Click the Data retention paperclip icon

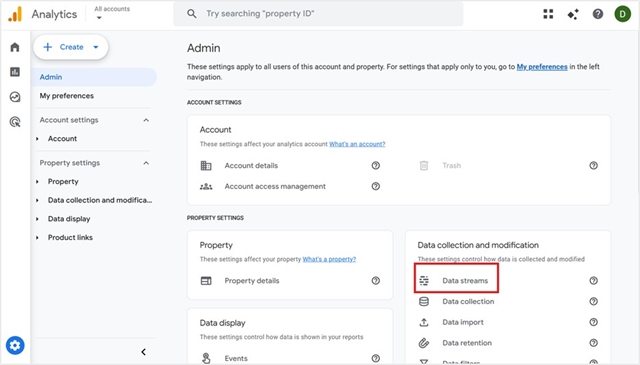(424, 343)
